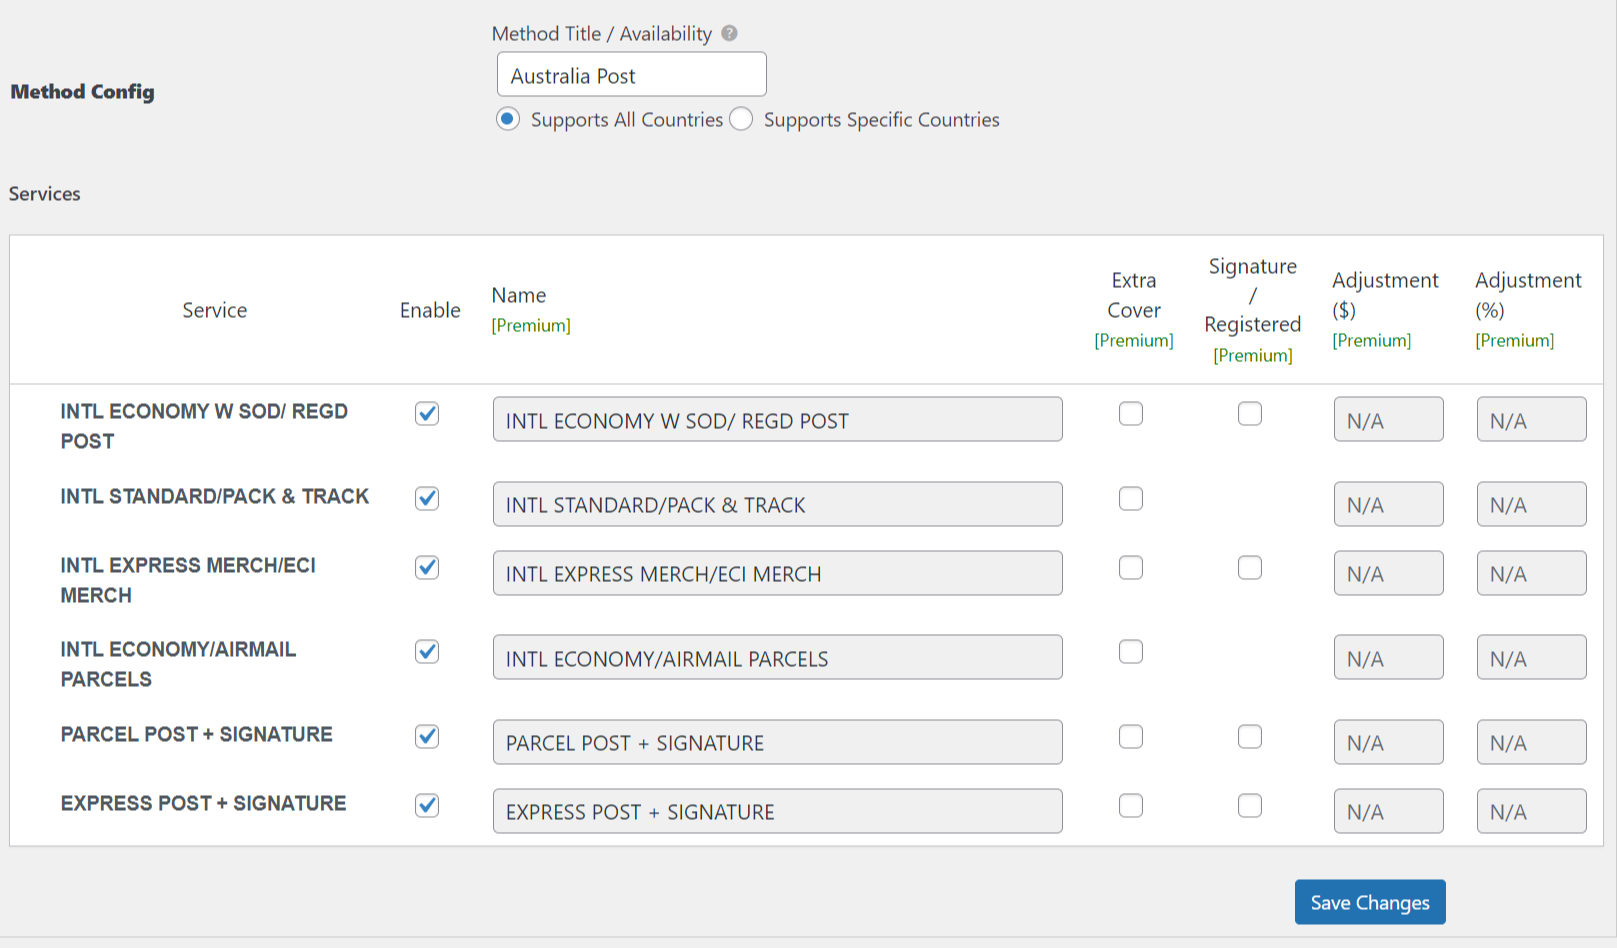Click the Australia Post method title field
This screenshot has height=948, width=1617.
click(x=632, y=75)
